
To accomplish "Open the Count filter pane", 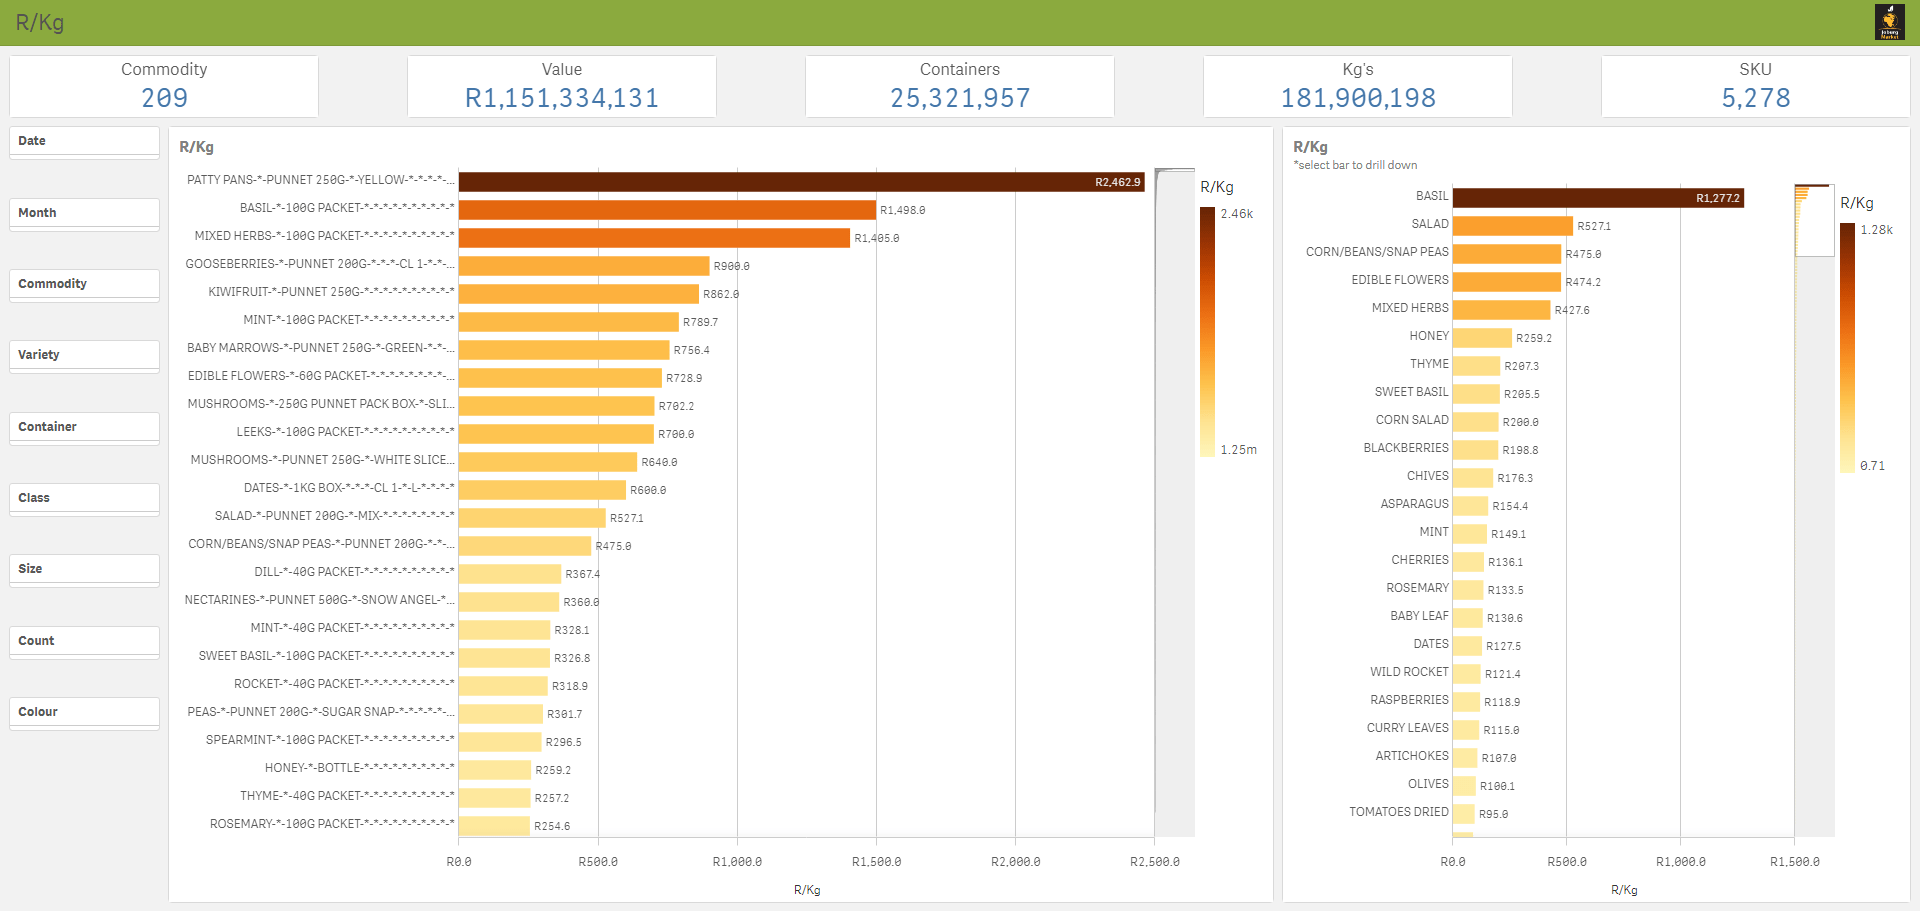I will (84, 641).
